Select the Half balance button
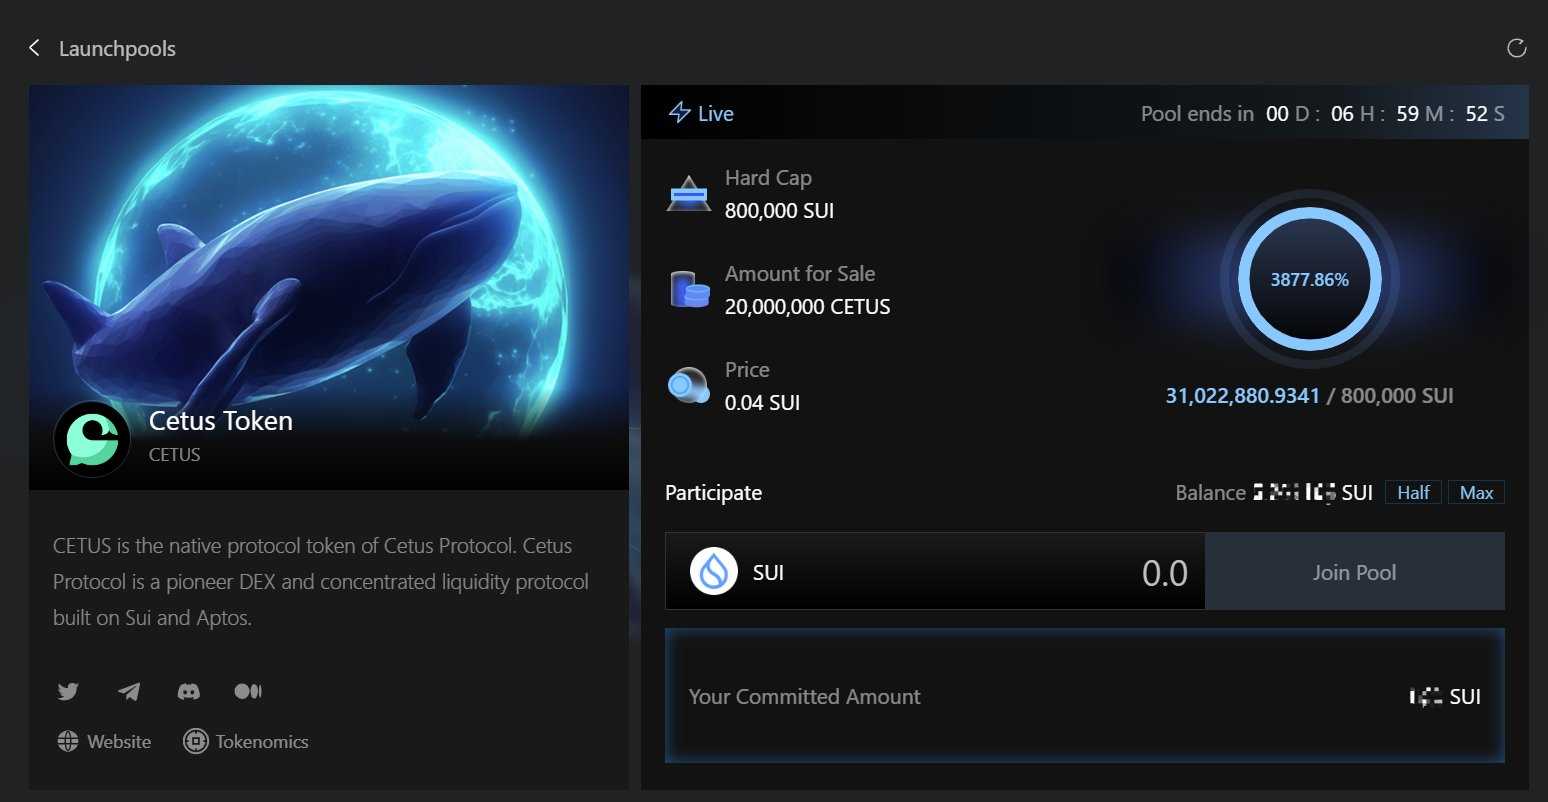 click(1413, 492)
